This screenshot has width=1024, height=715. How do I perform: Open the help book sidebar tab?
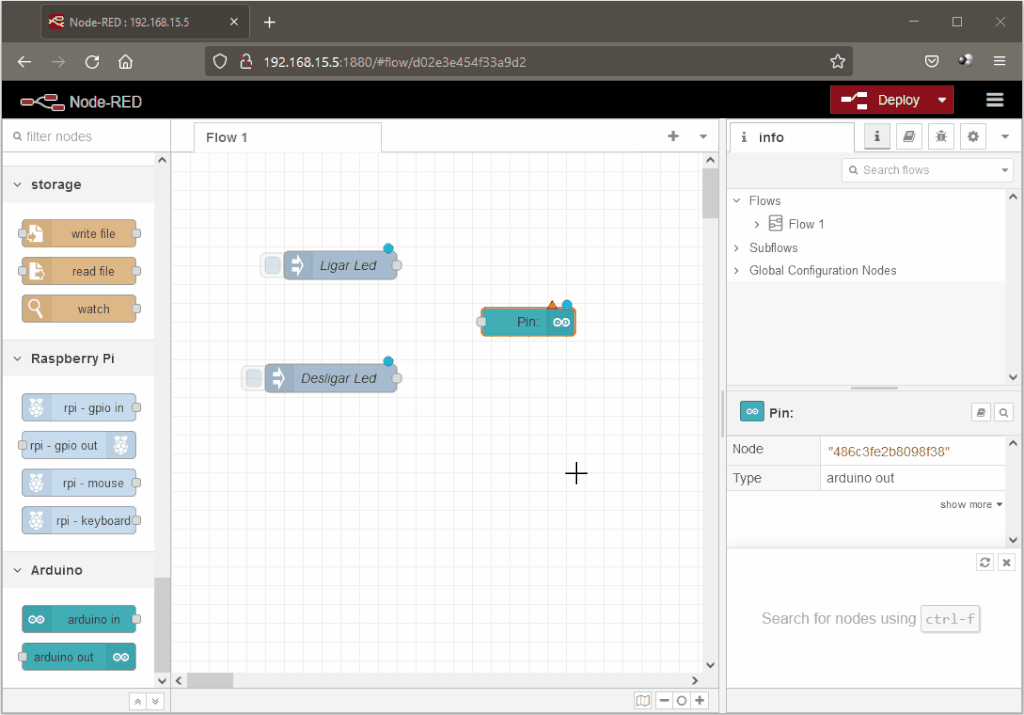click(908, 136)
